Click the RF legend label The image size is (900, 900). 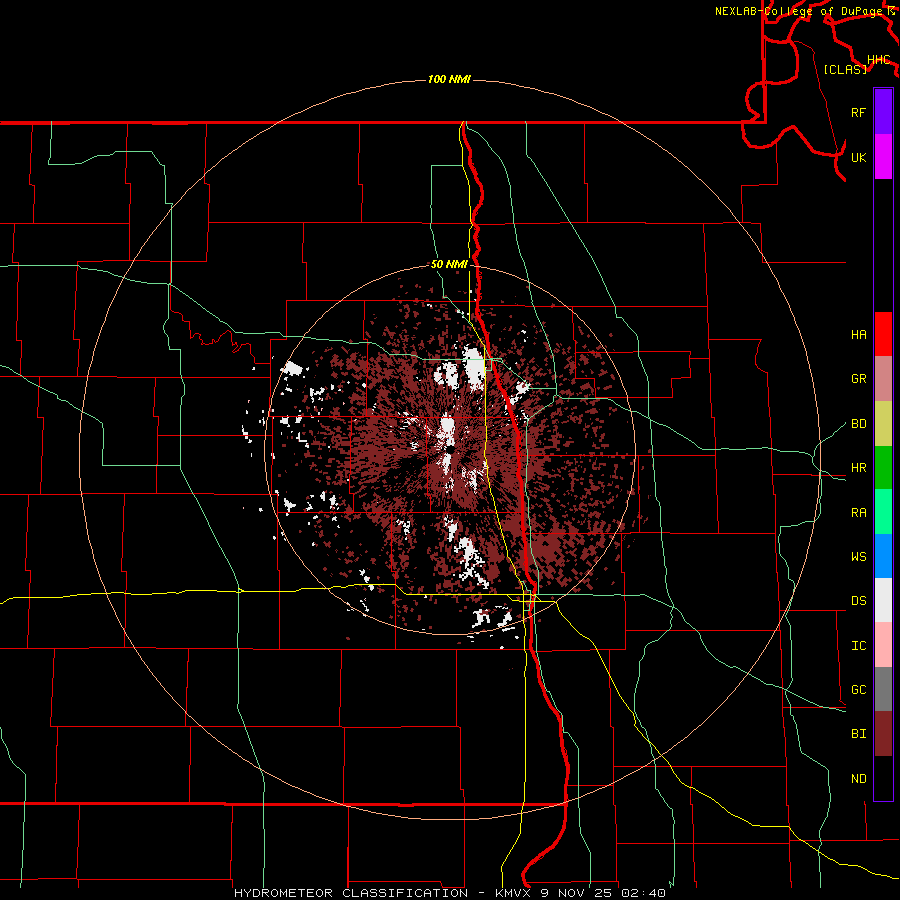pos(858,112)
